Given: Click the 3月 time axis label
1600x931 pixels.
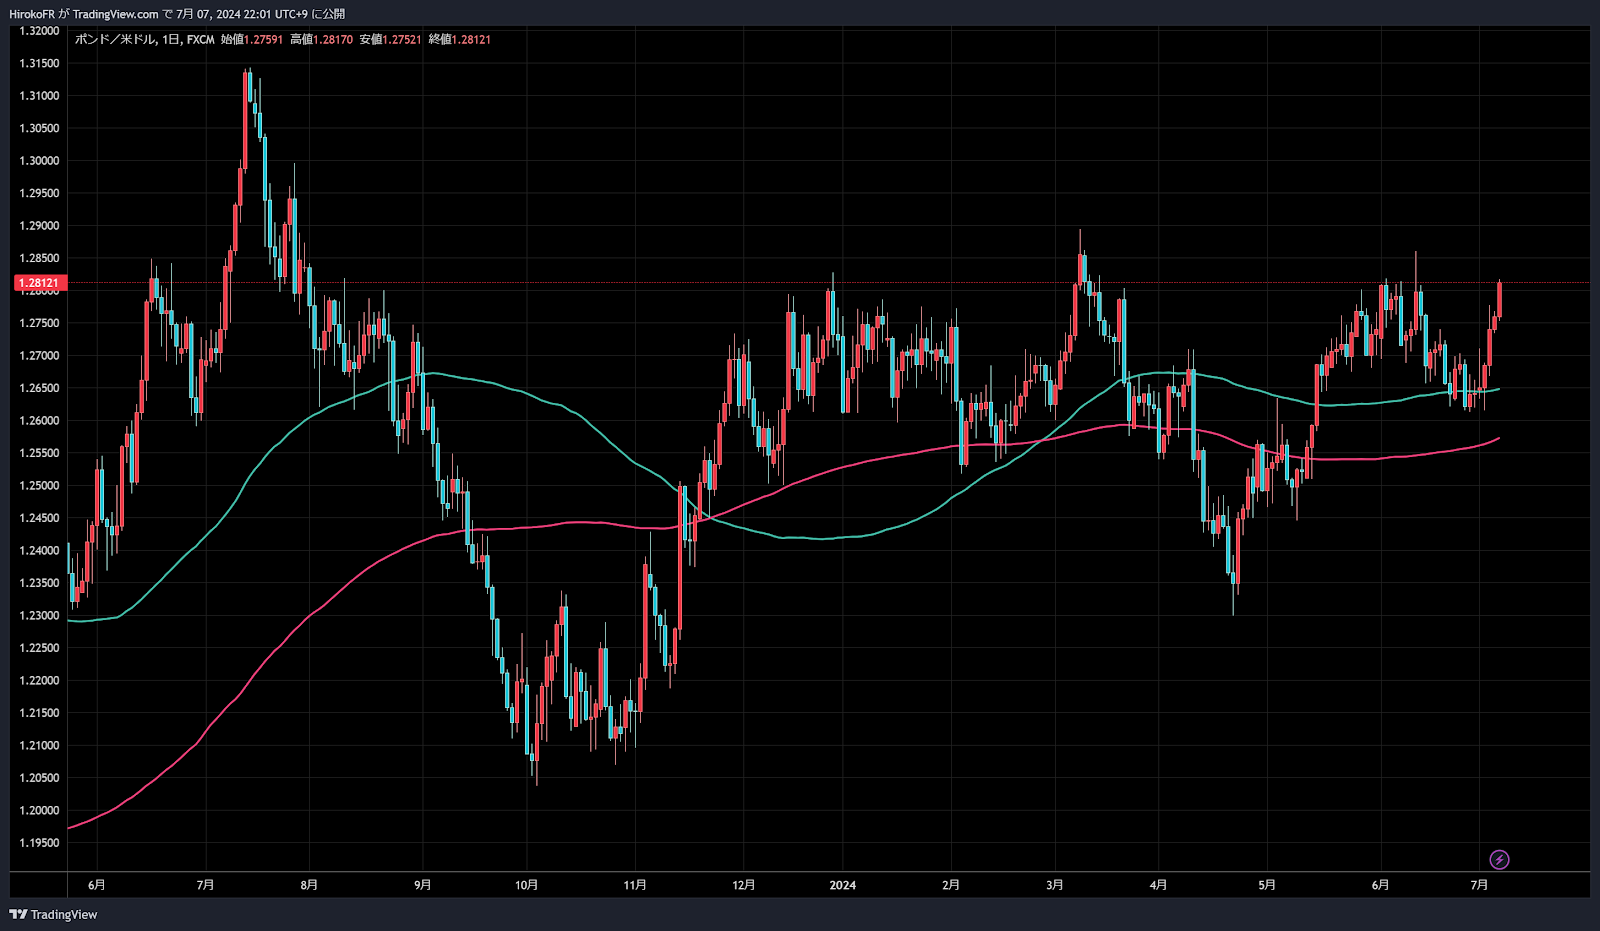Looking at the screenshot, I should click(x=1055, y=885).
